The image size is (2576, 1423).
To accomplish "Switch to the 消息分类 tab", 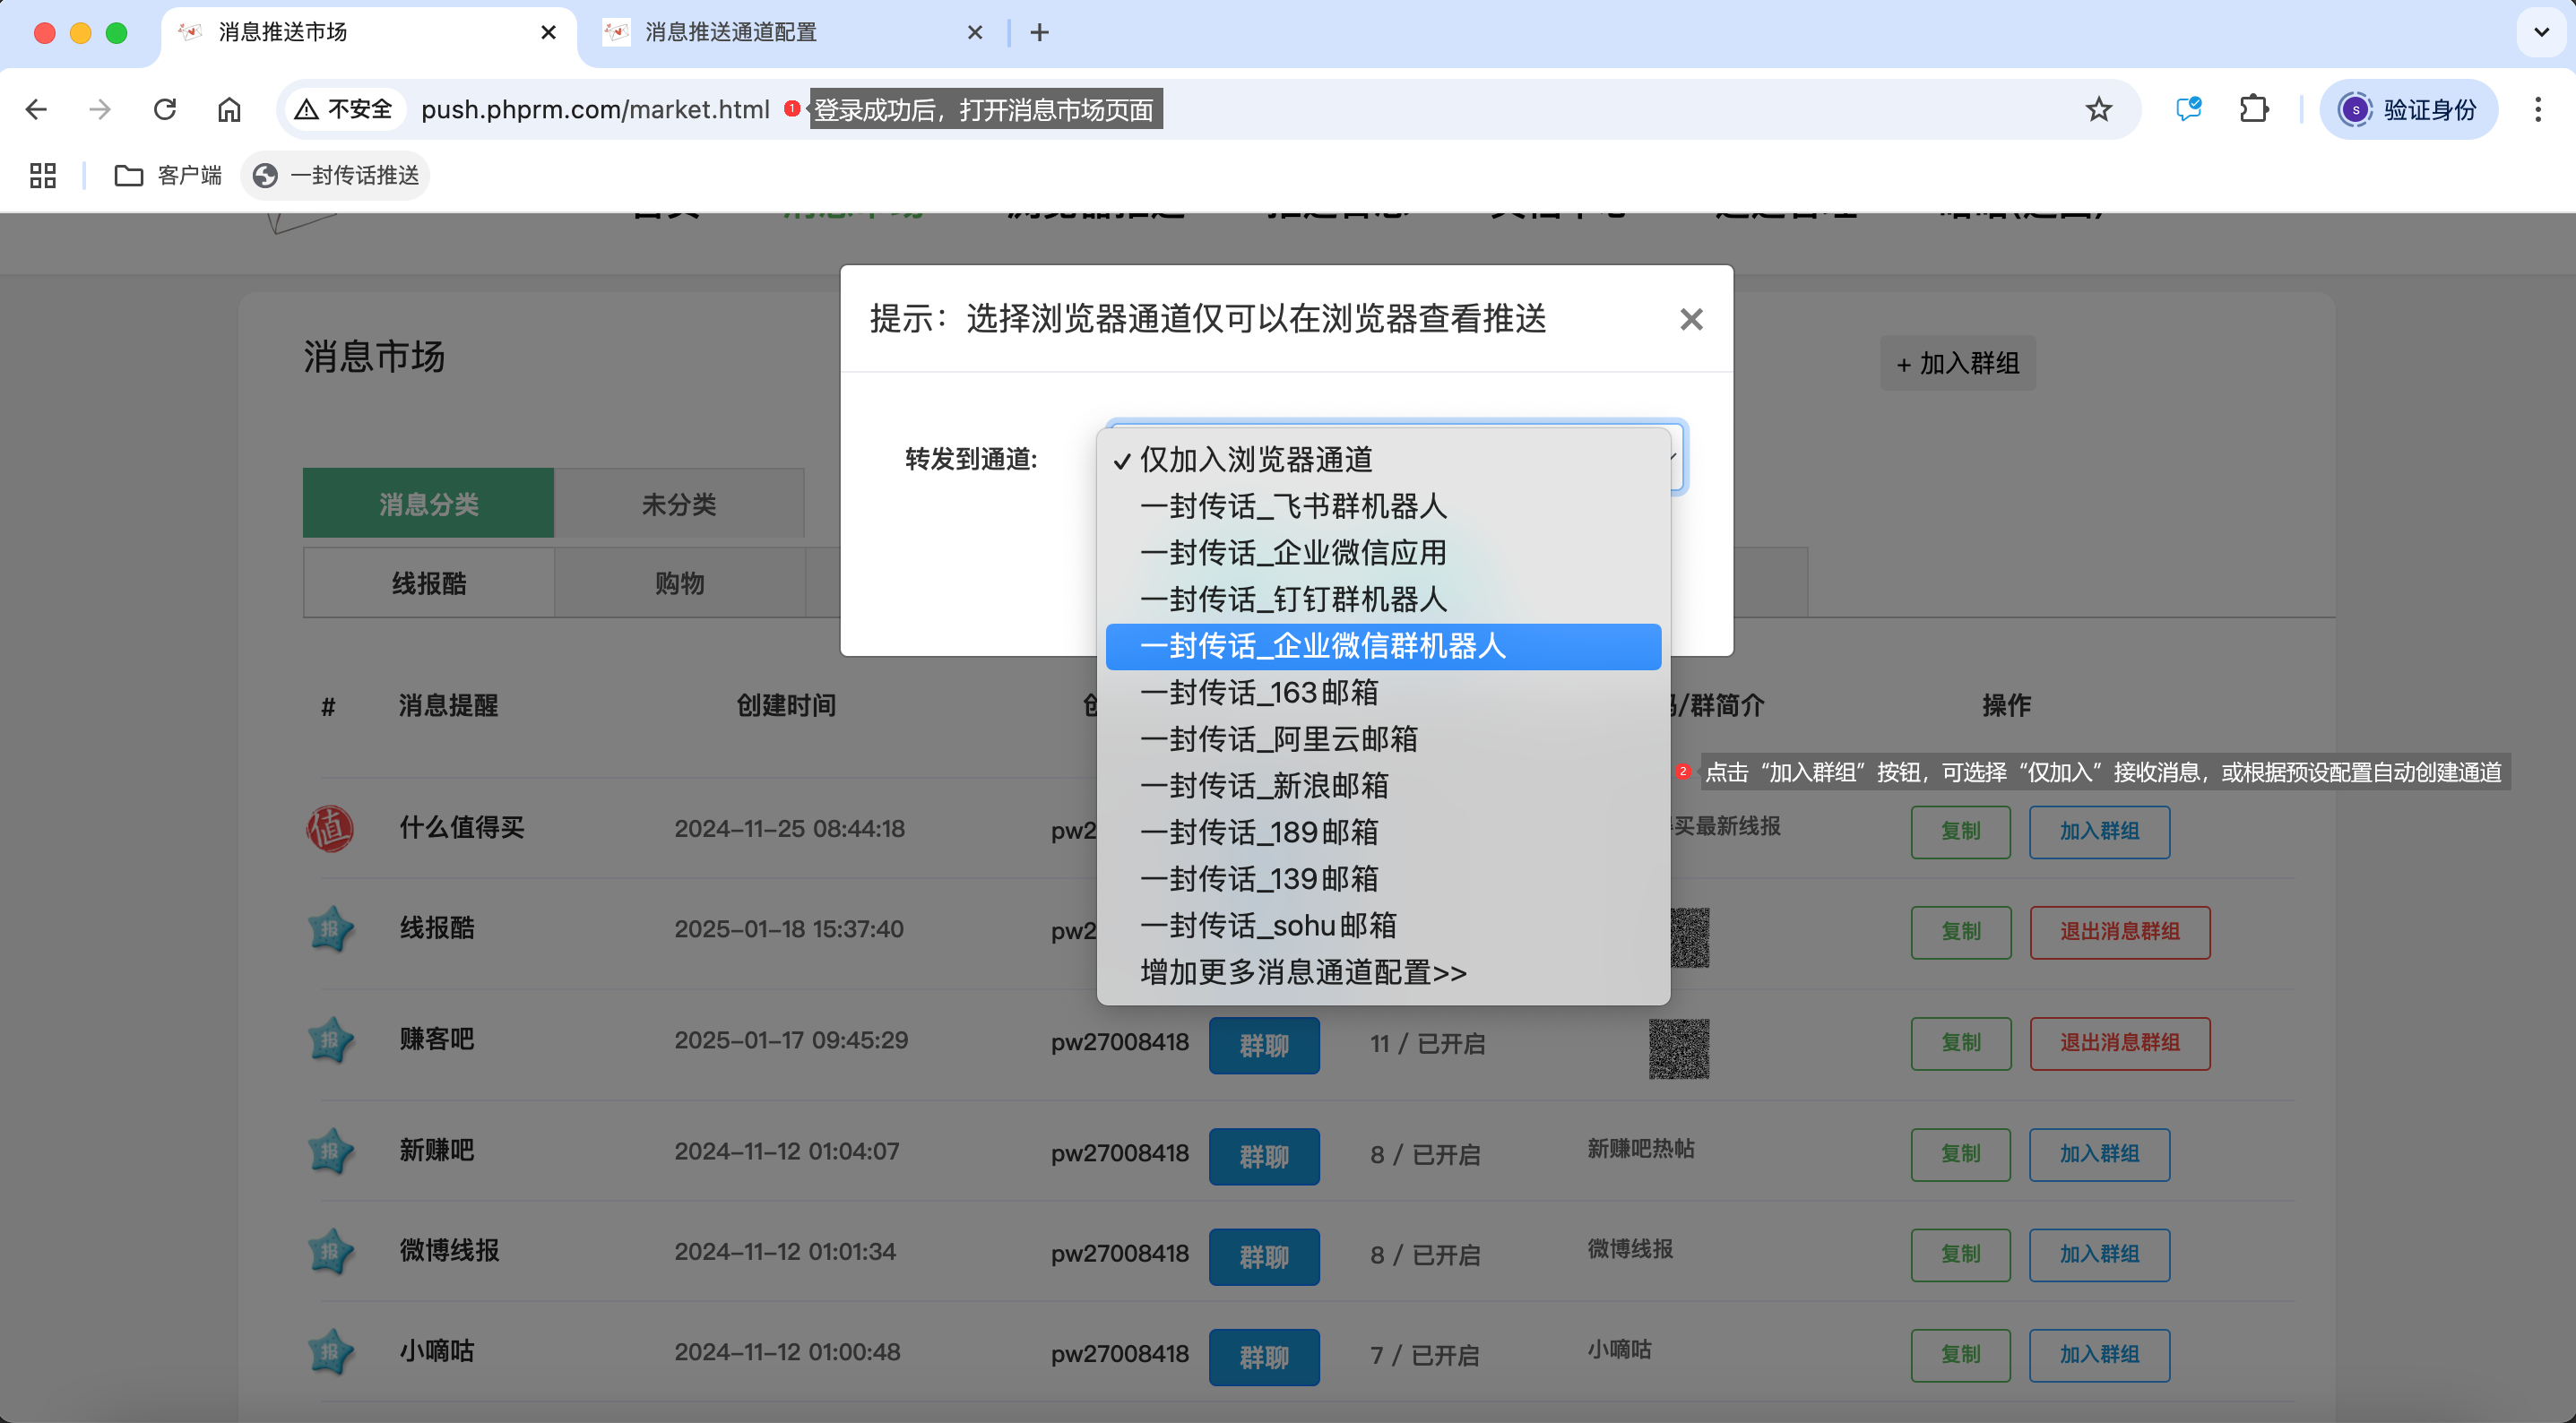I will pos(428,503).
